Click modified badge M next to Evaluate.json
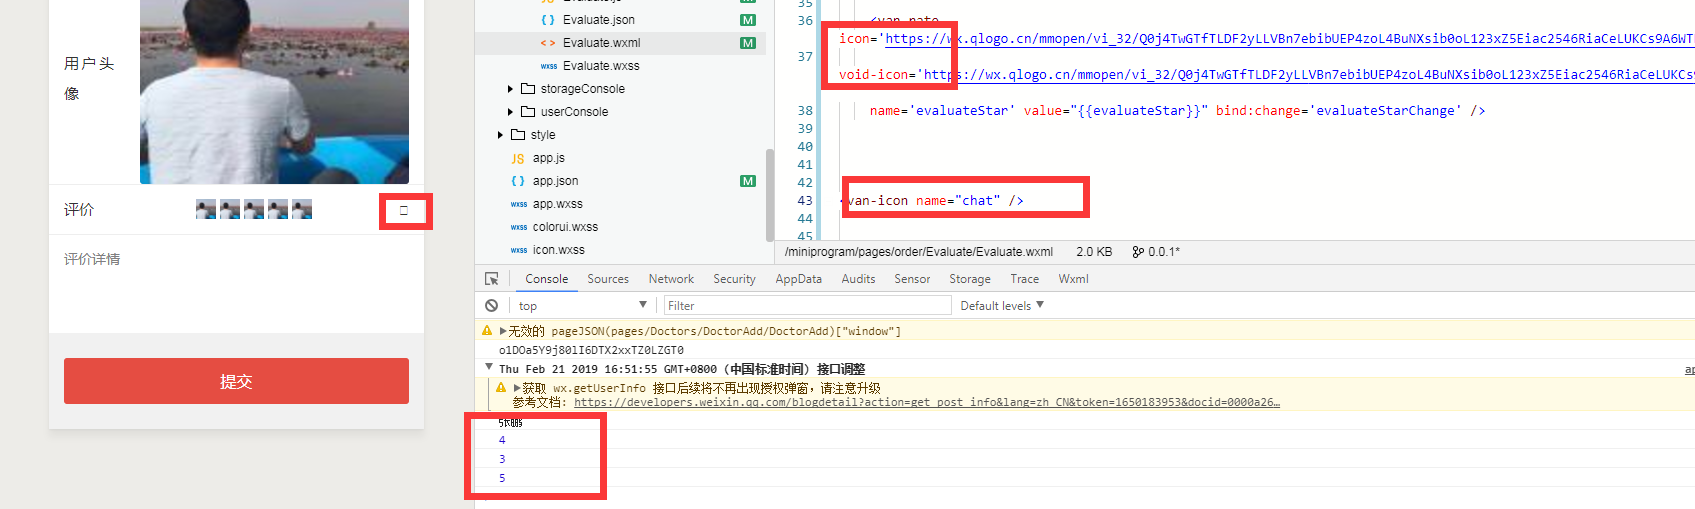1695x509 pixels. (748, 20)
